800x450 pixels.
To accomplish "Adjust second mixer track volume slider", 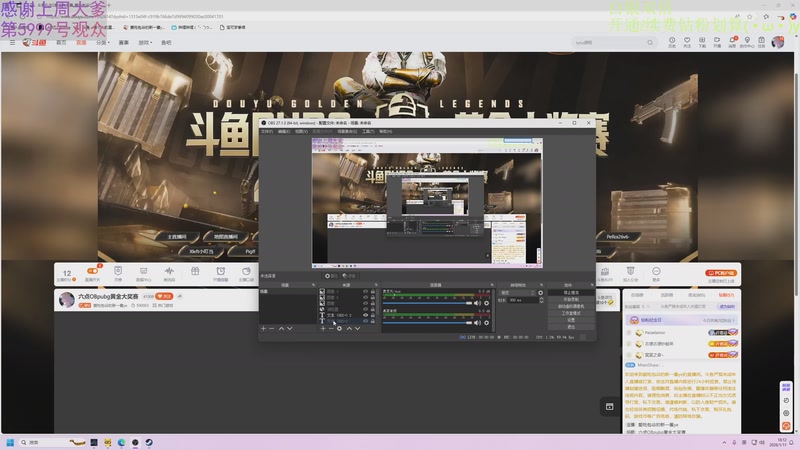I will click(428, 322).
